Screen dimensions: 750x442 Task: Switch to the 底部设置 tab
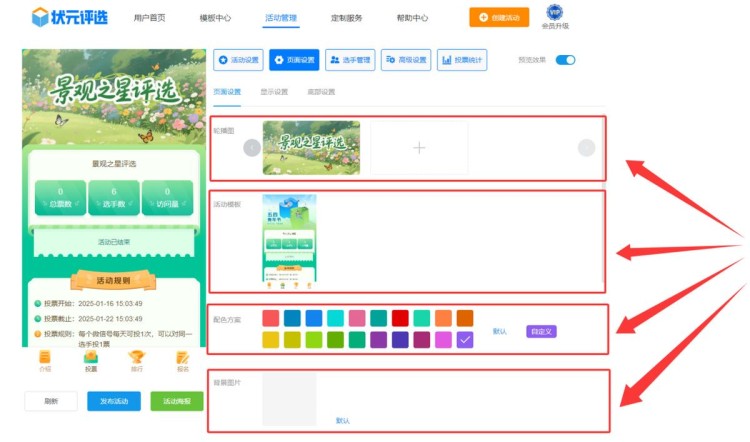[x=321, y=92]
